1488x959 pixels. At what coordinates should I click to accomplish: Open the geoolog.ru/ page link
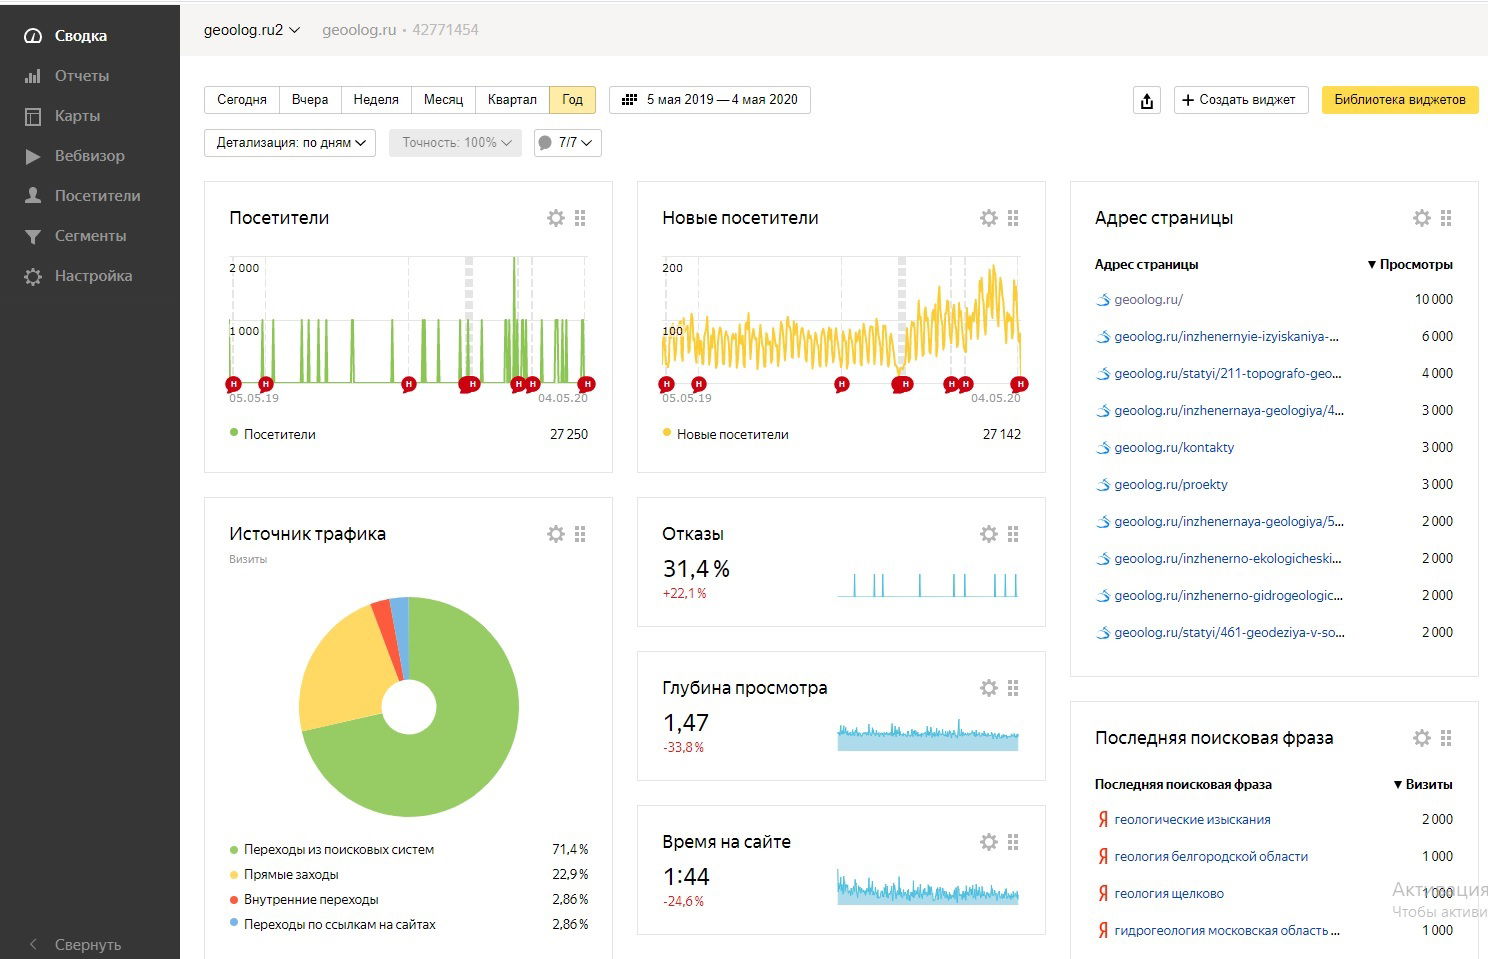(x=1148, y=300)
